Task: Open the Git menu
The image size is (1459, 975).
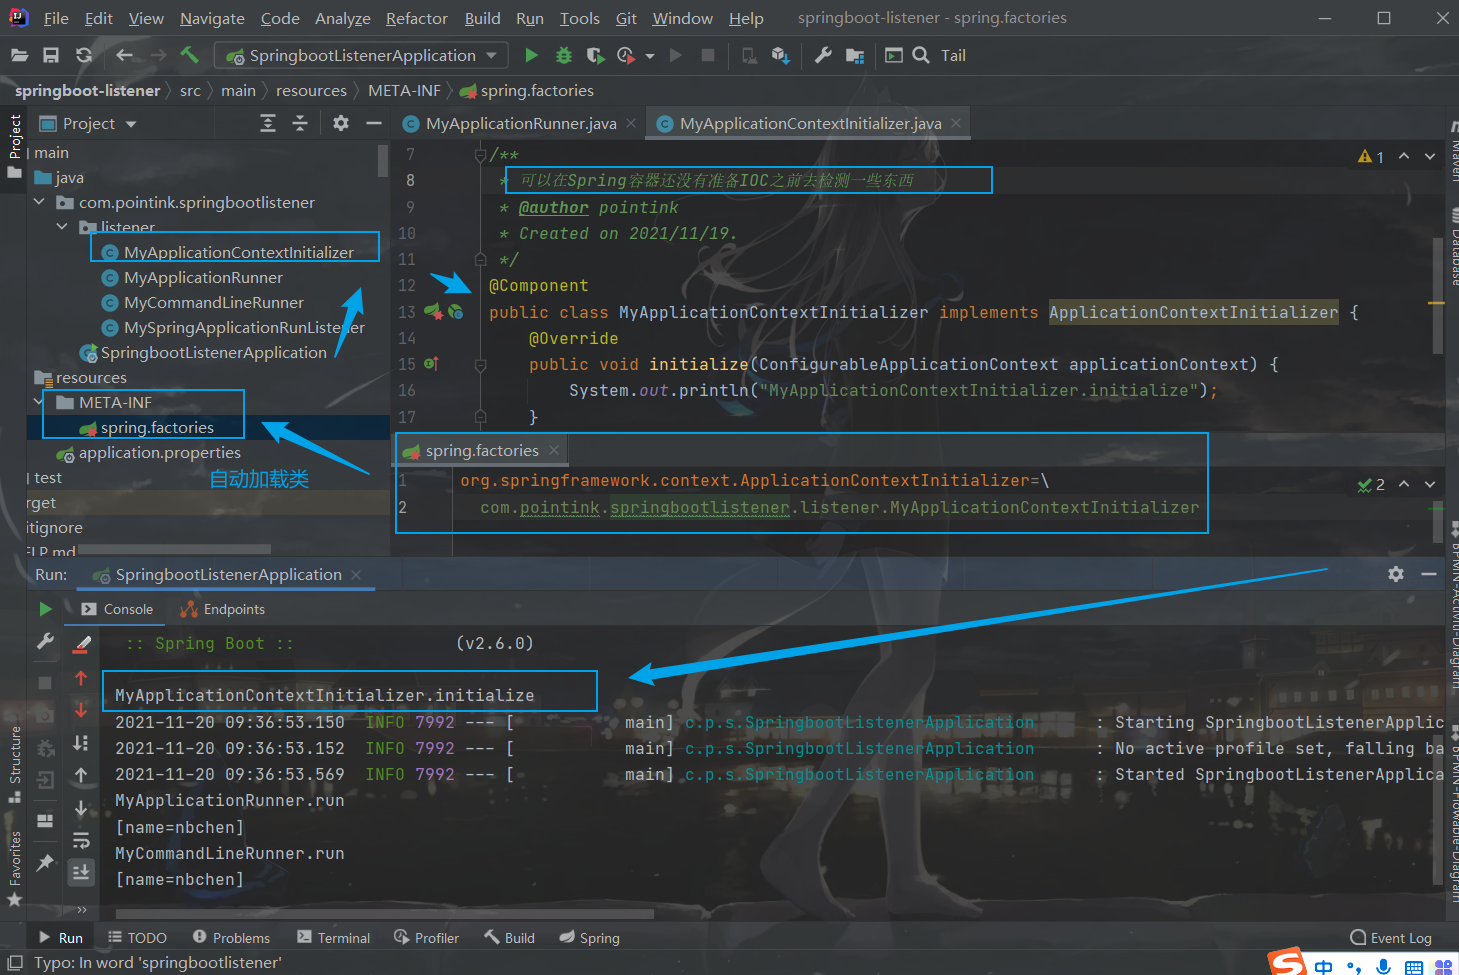Action: click(x=626, y=18)
